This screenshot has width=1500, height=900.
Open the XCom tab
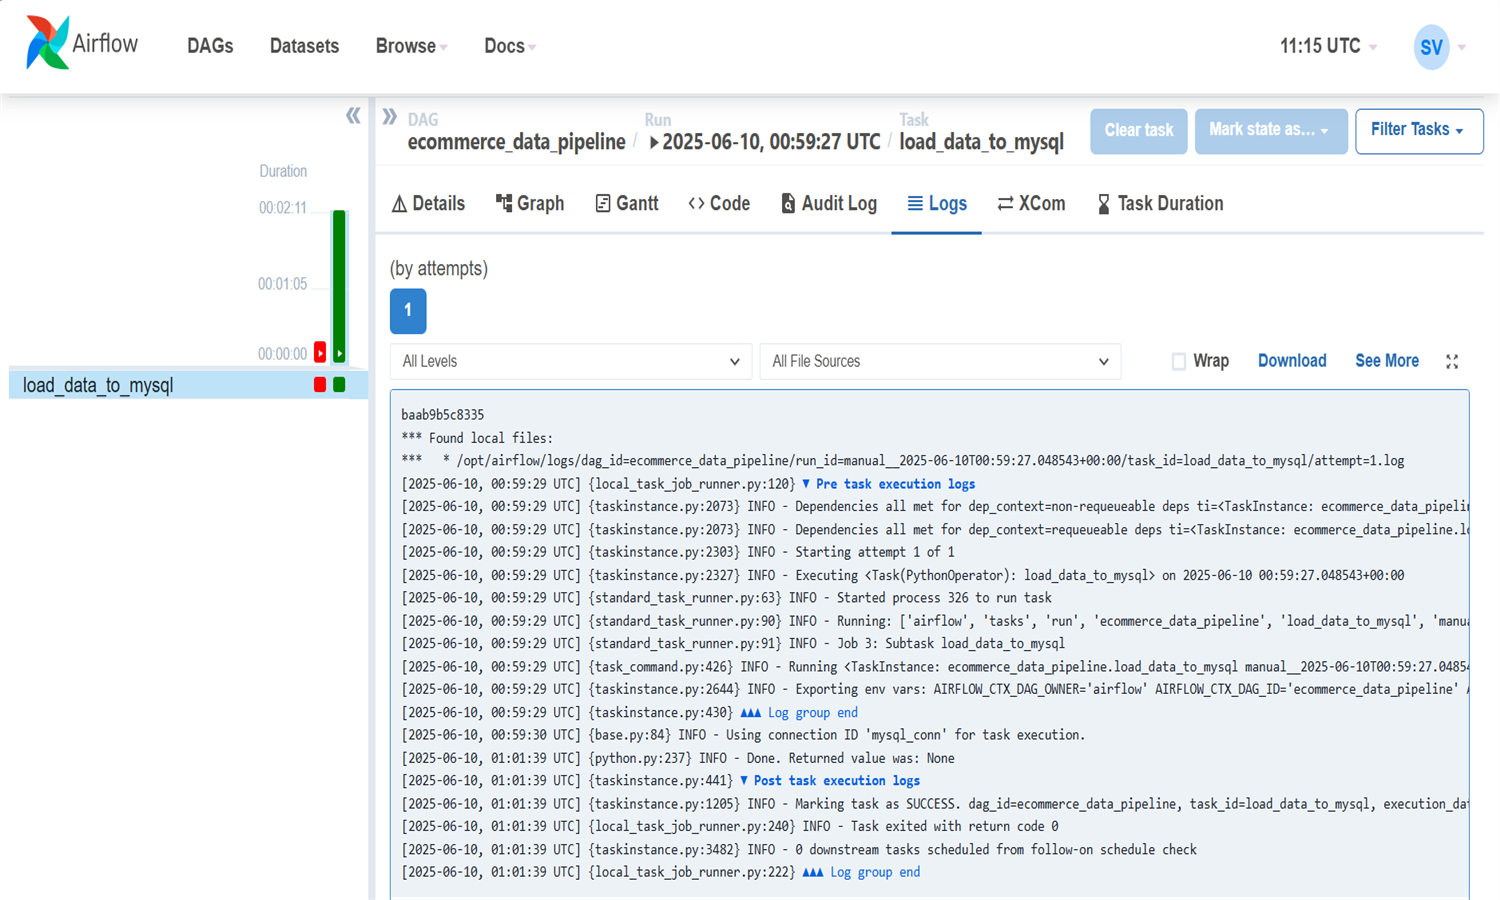point(1031,204)
